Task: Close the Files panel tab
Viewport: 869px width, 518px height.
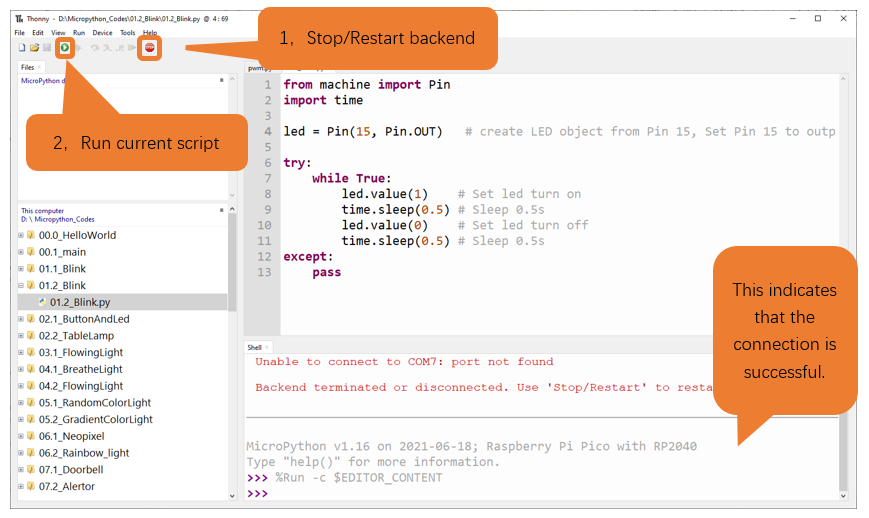Action: pos(39,67)
